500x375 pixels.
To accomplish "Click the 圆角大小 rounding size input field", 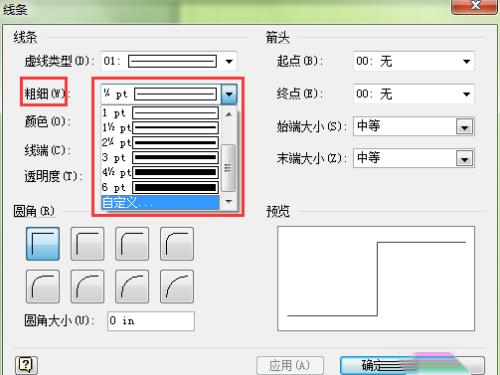I will click(151, 321).
